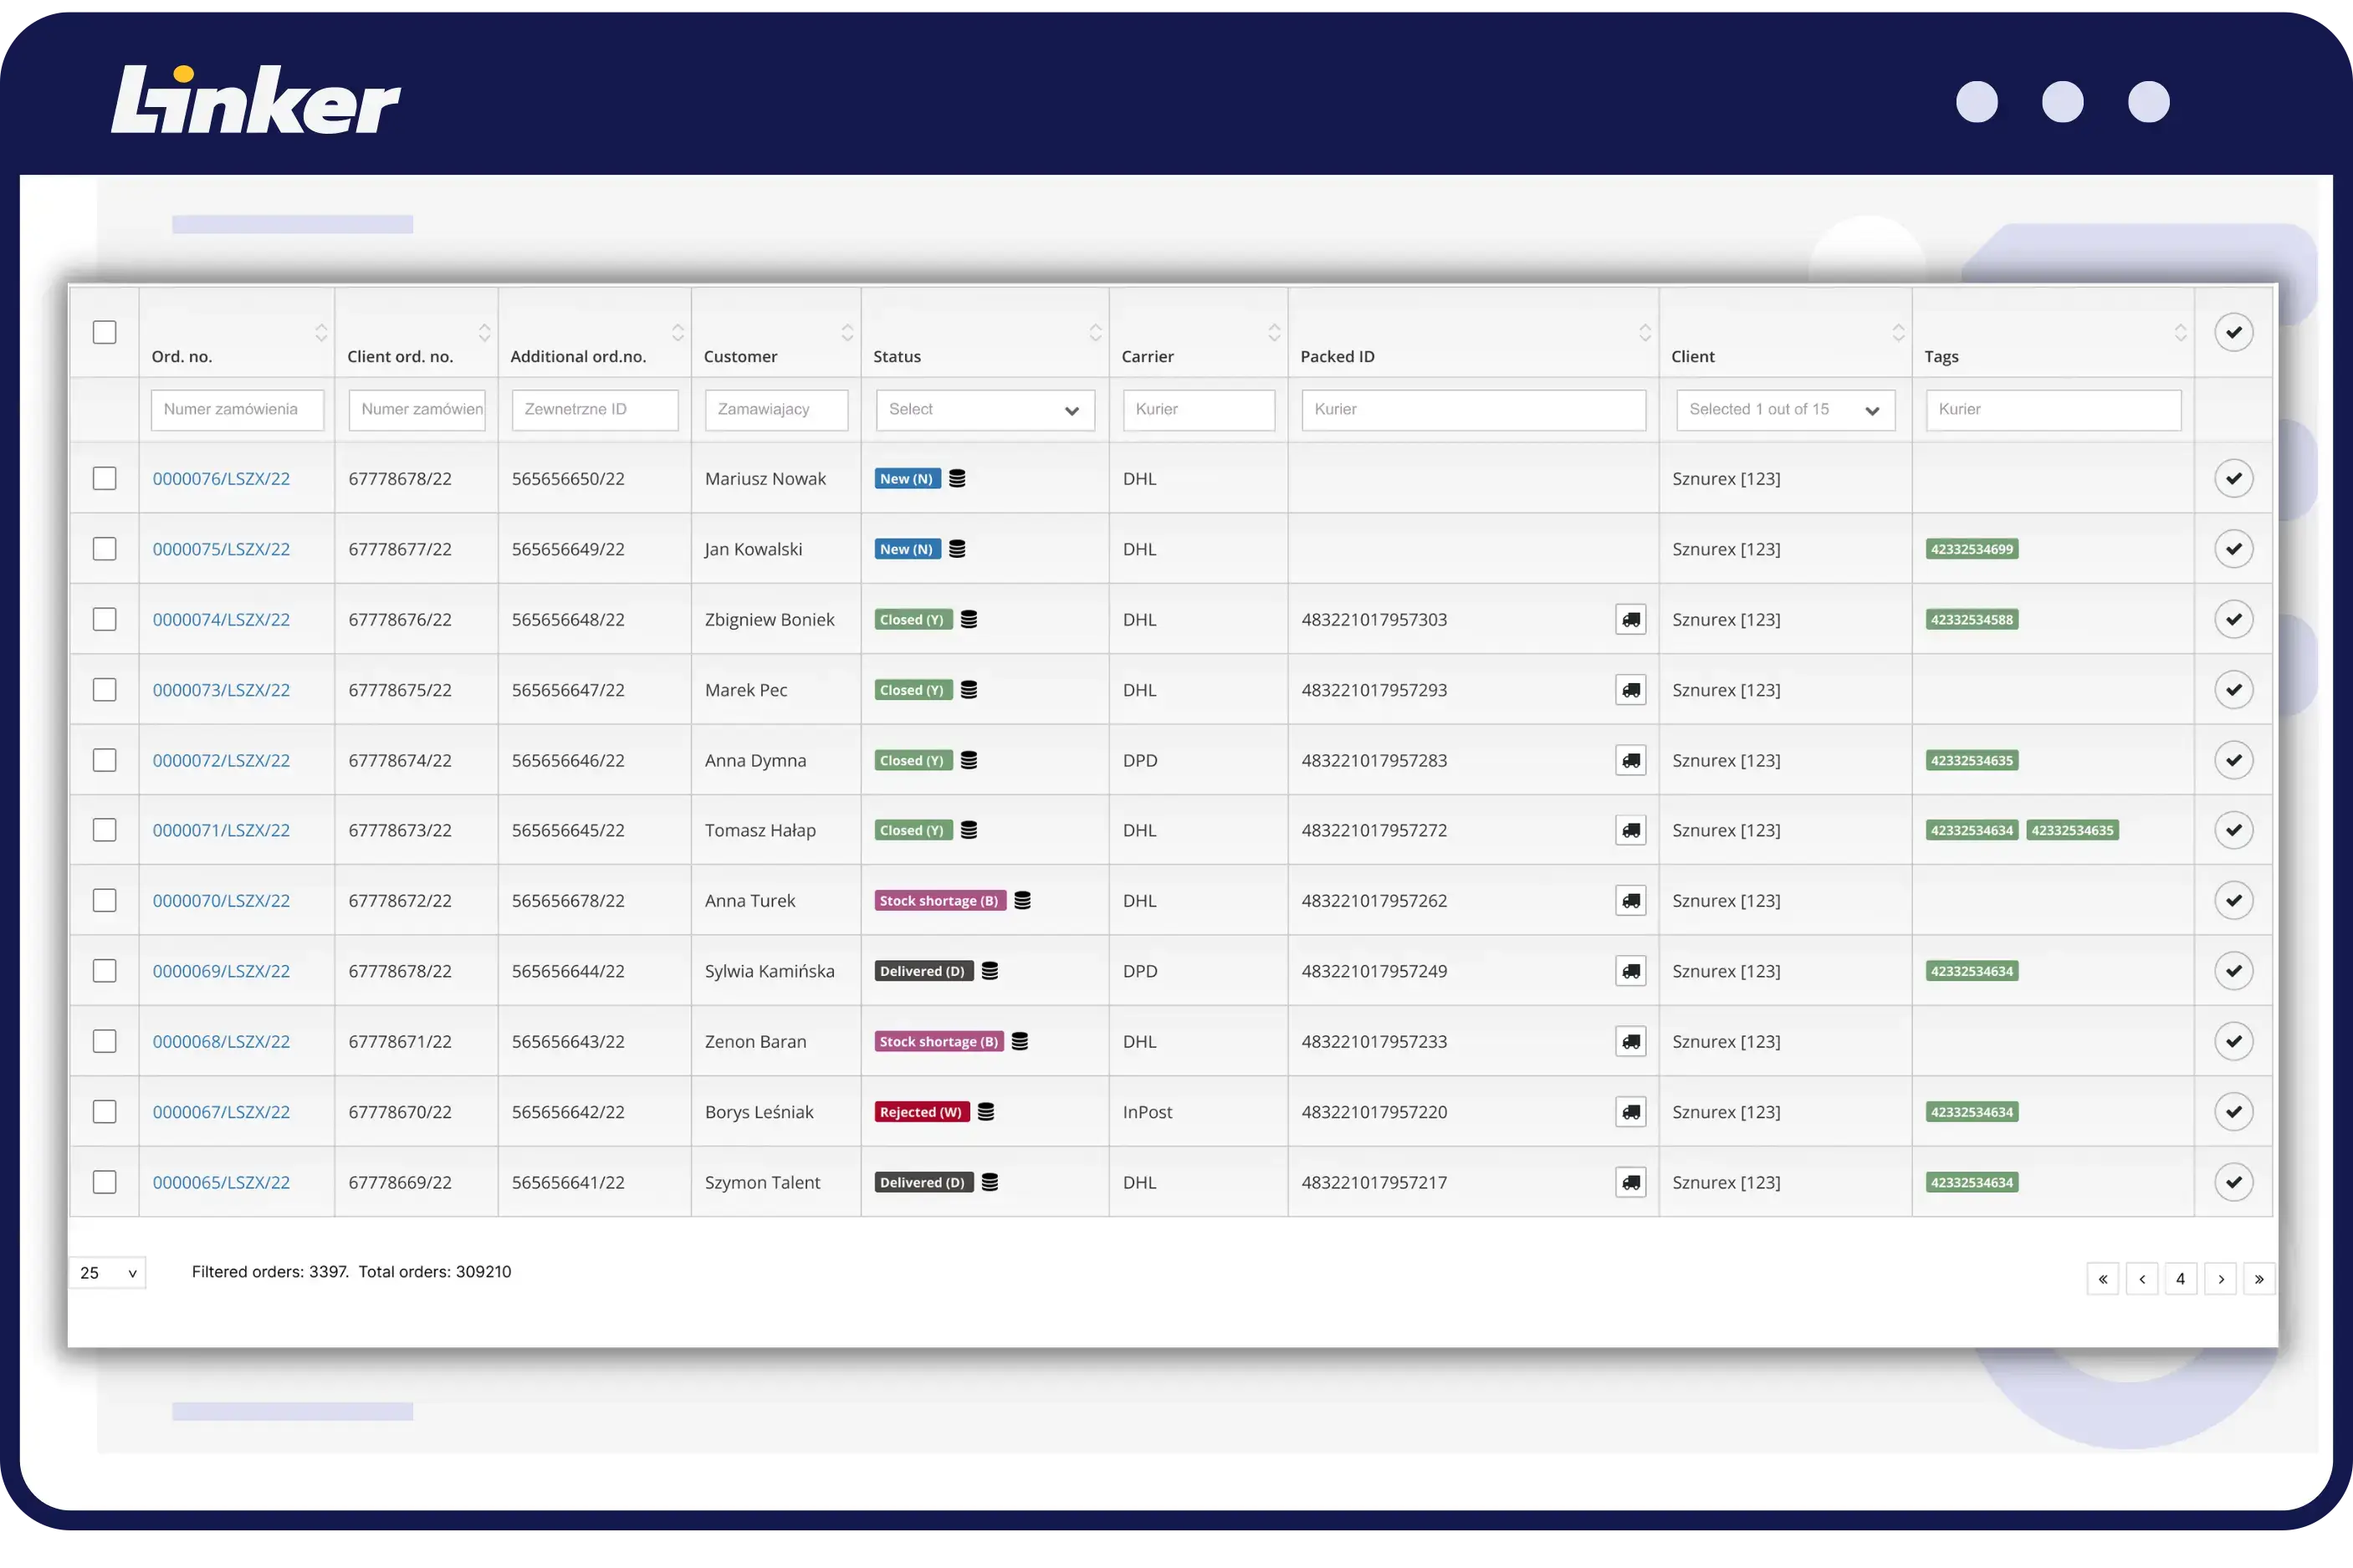Sort by Additional ord.no. column arrows

[x=678, y=333]
